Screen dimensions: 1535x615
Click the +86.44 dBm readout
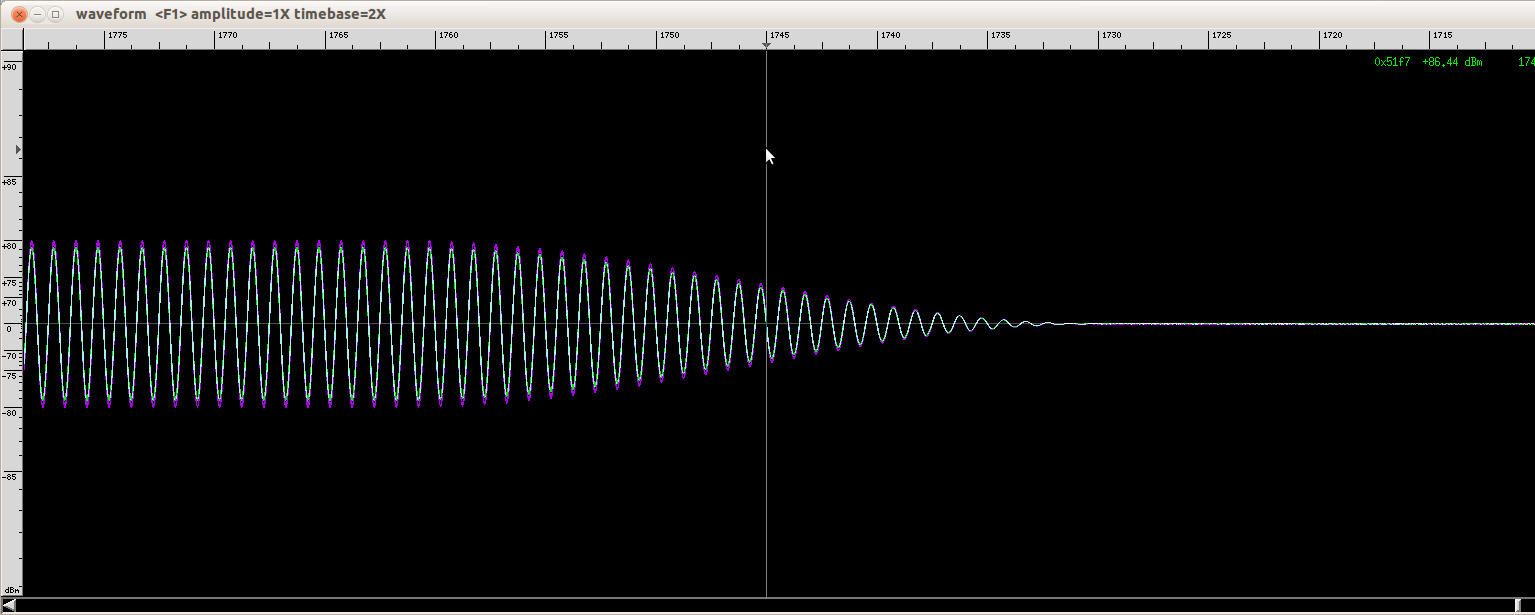pyautogui.click(x=1452, y=62)
